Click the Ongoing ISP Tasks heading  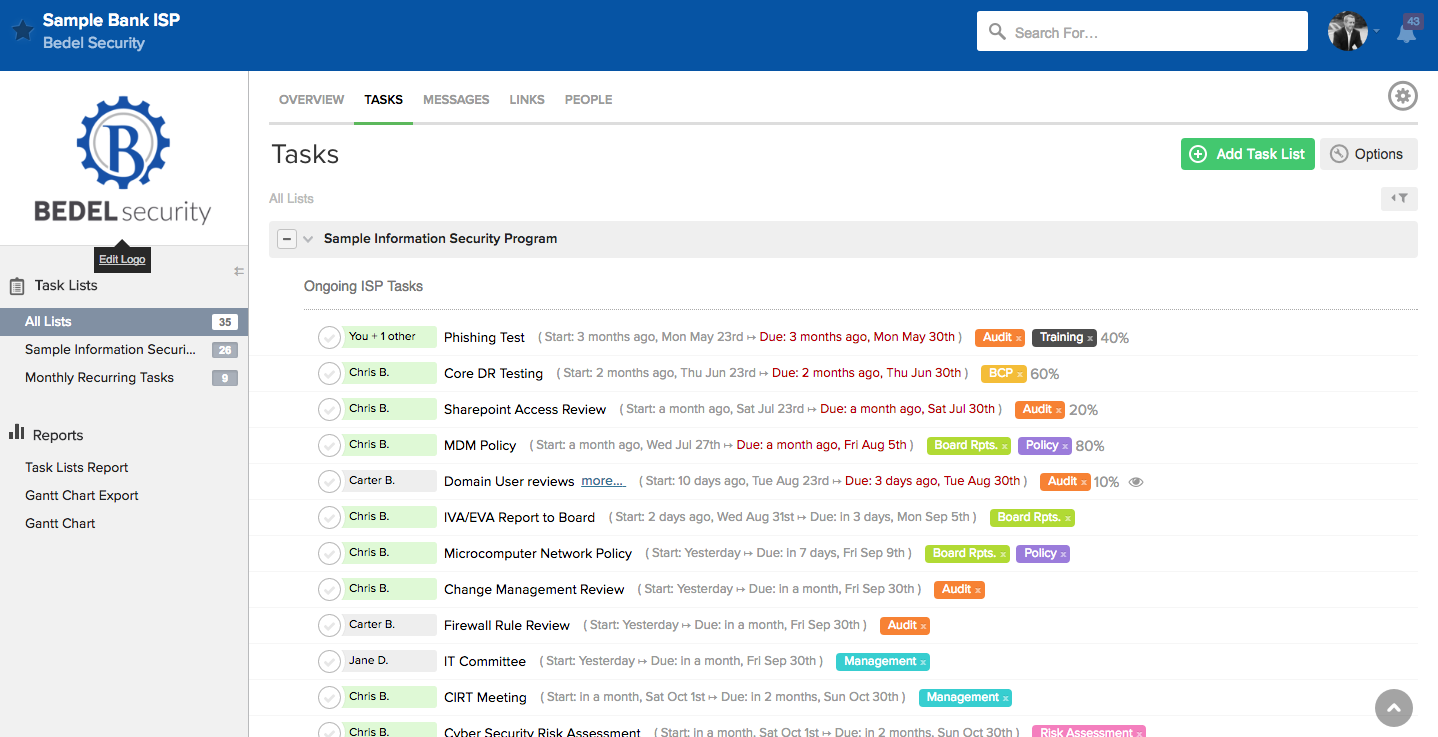coord(364,286)
